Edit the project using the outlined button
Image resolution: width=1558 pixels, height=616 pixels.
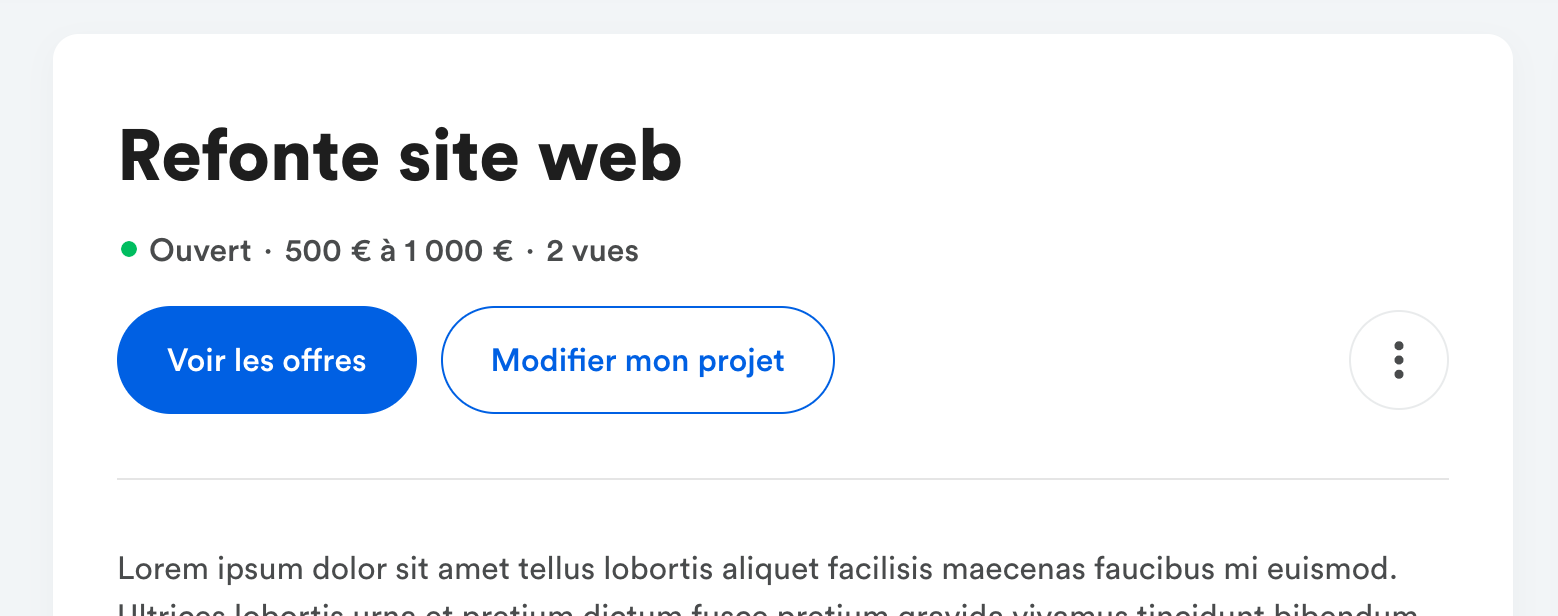click(638, 360)
